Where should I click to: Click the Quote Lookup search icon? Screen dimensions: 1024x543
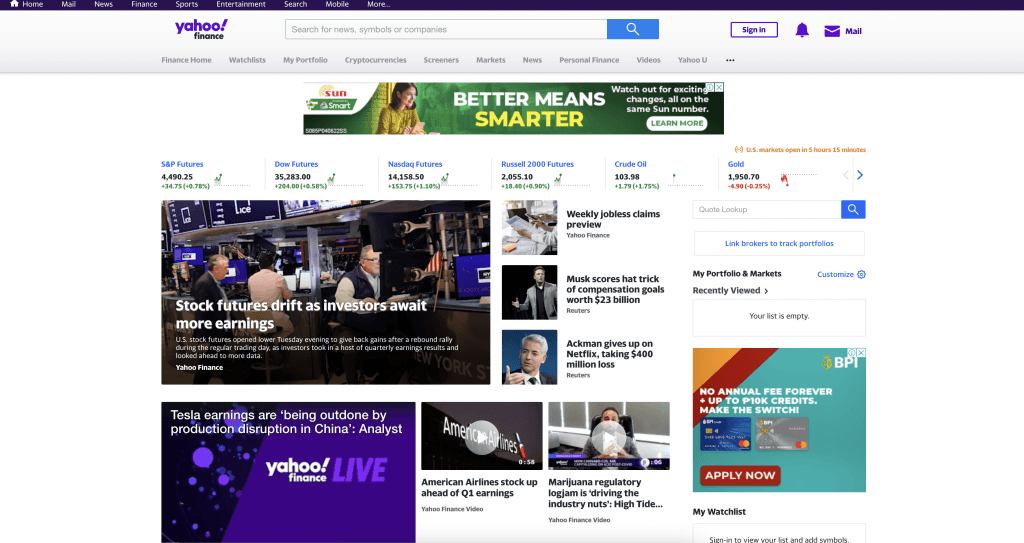point(853,209)
